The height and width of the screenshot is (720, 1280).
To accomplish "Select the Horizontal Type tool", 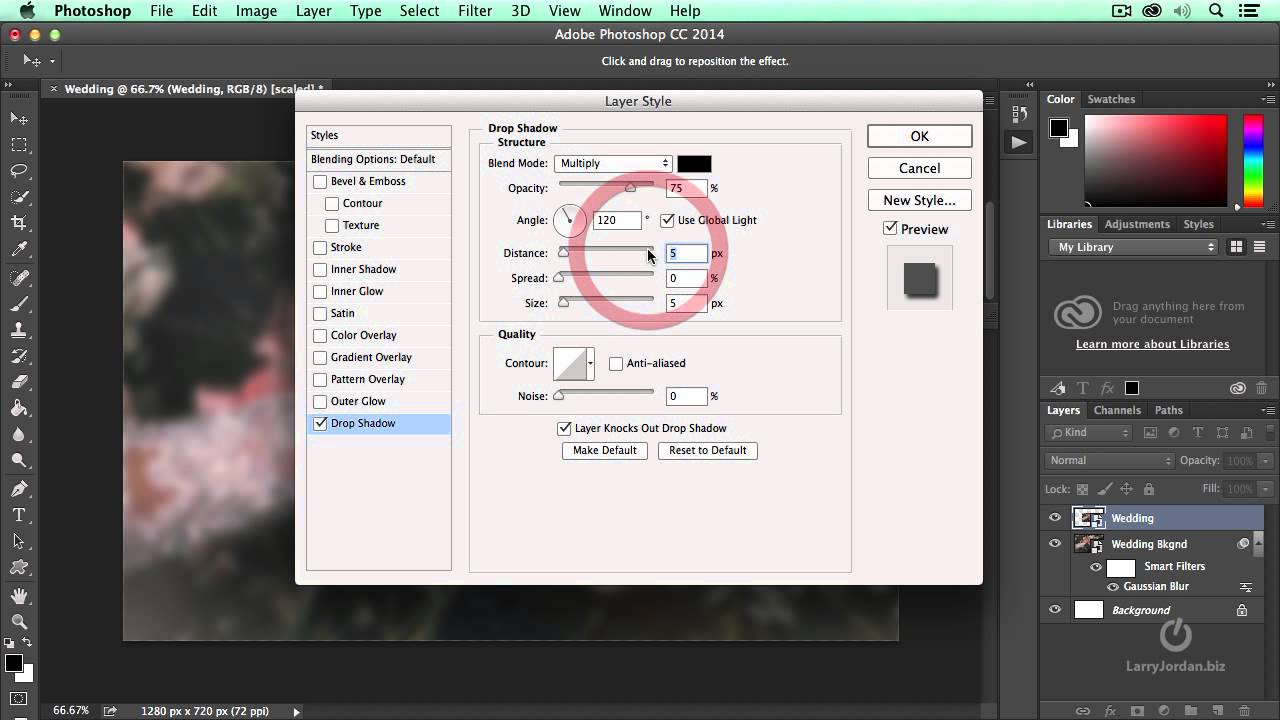I will pyautogui.click(x=19, y=515).
